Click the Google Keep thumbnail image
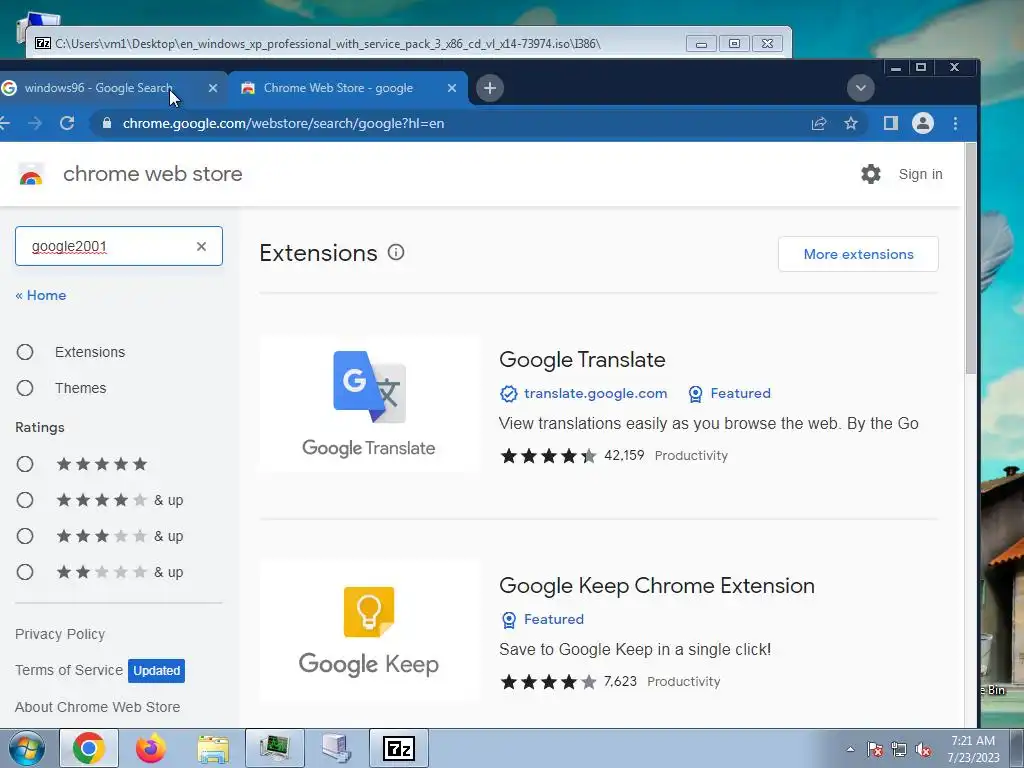 click(369, 630)
